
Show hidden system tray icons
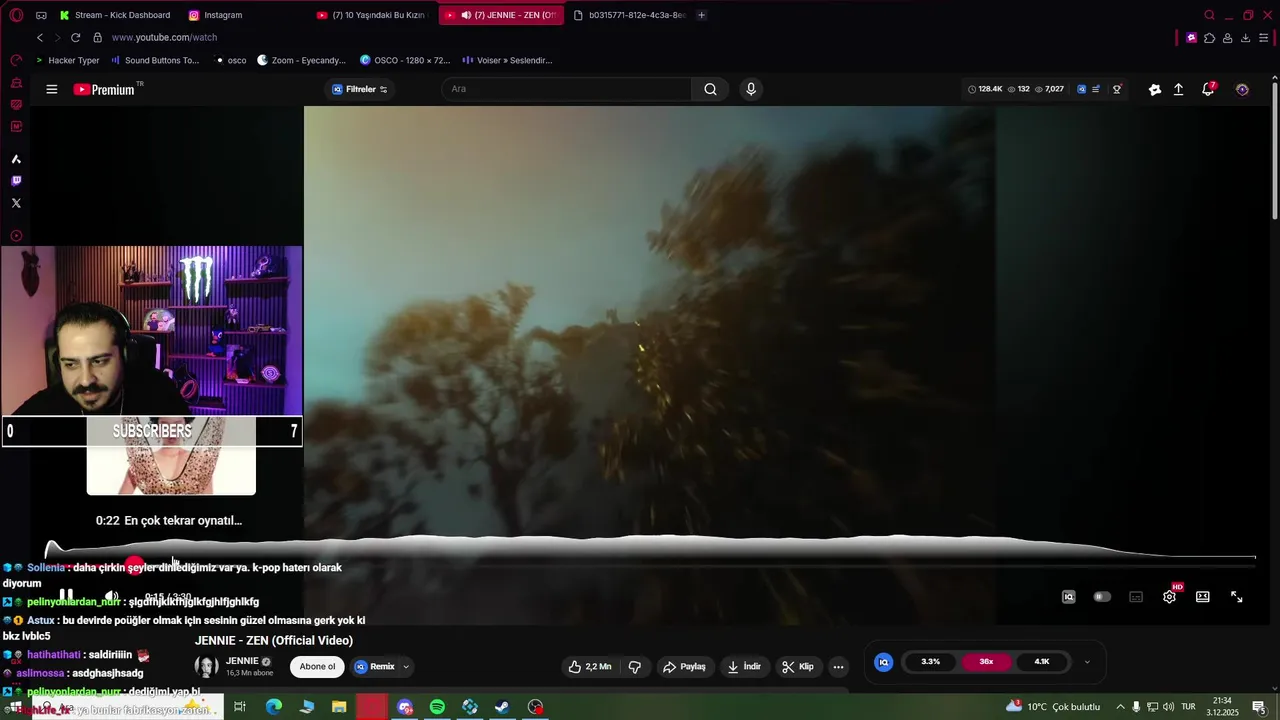1120,707
